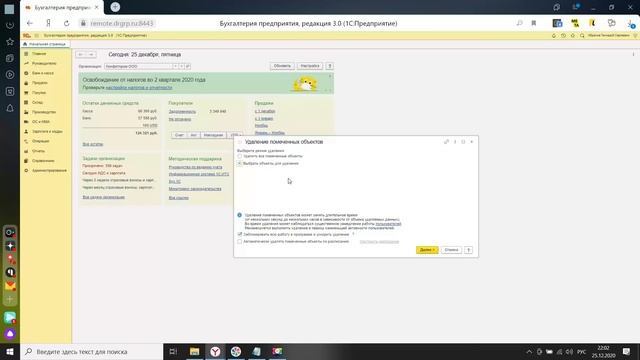Click the Отчеты chart icon in the sidebar

click(26, 151)
